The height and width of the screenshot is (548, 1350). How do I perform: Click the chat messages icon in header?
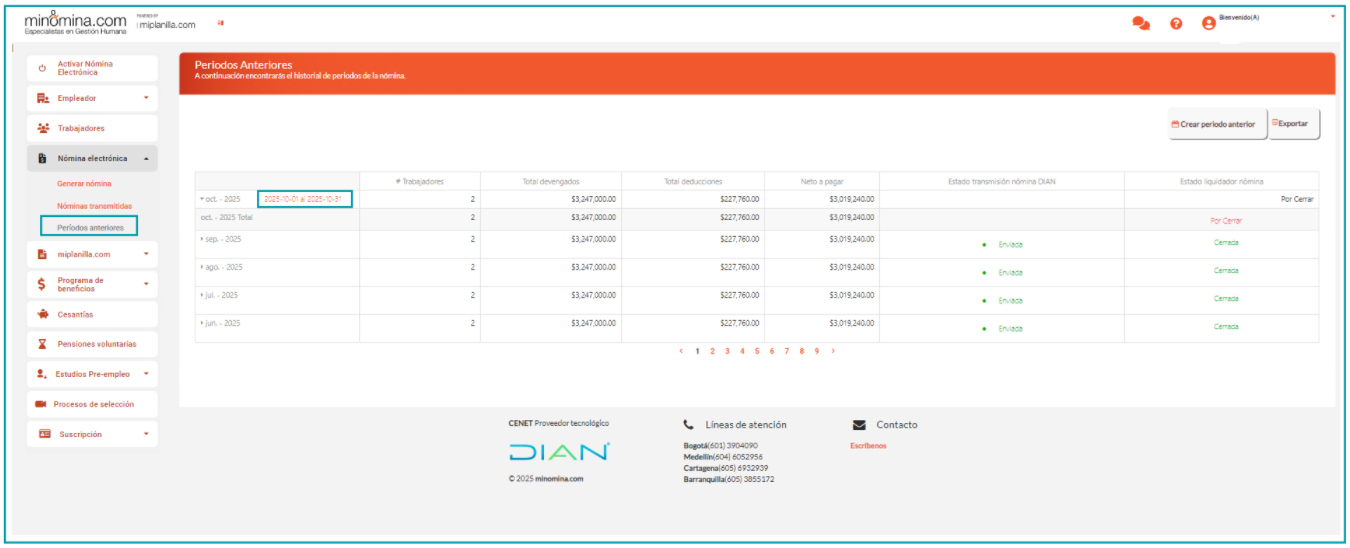pyautogui.click(x=1141, y=24)
